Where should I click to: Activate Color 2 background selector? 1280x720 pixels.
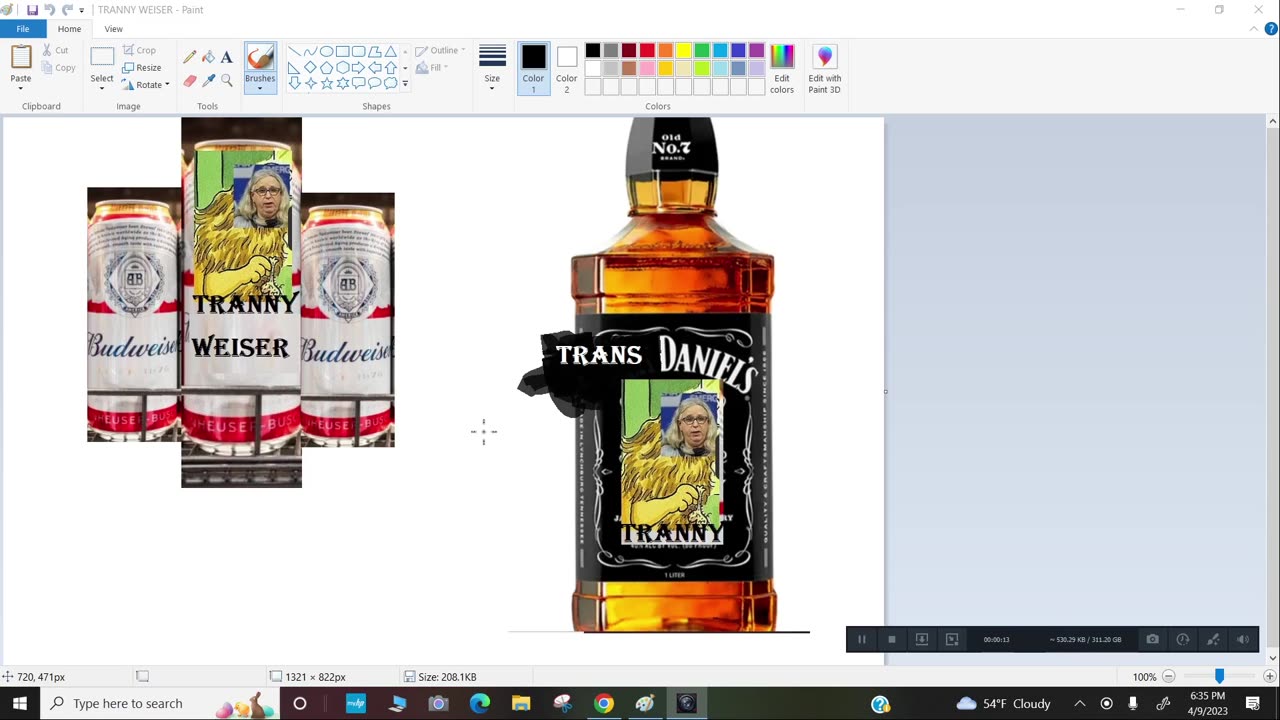pos(567,69)
